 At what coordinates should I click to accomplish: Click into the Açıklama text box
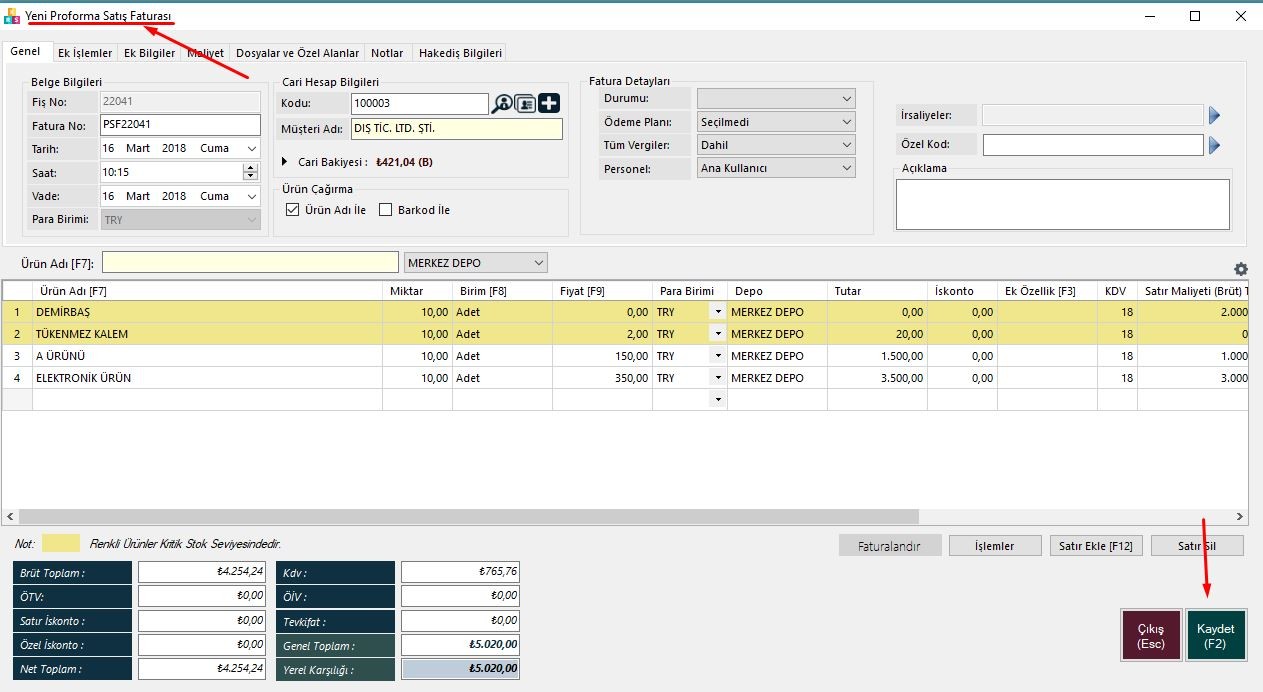point(1062,204)
